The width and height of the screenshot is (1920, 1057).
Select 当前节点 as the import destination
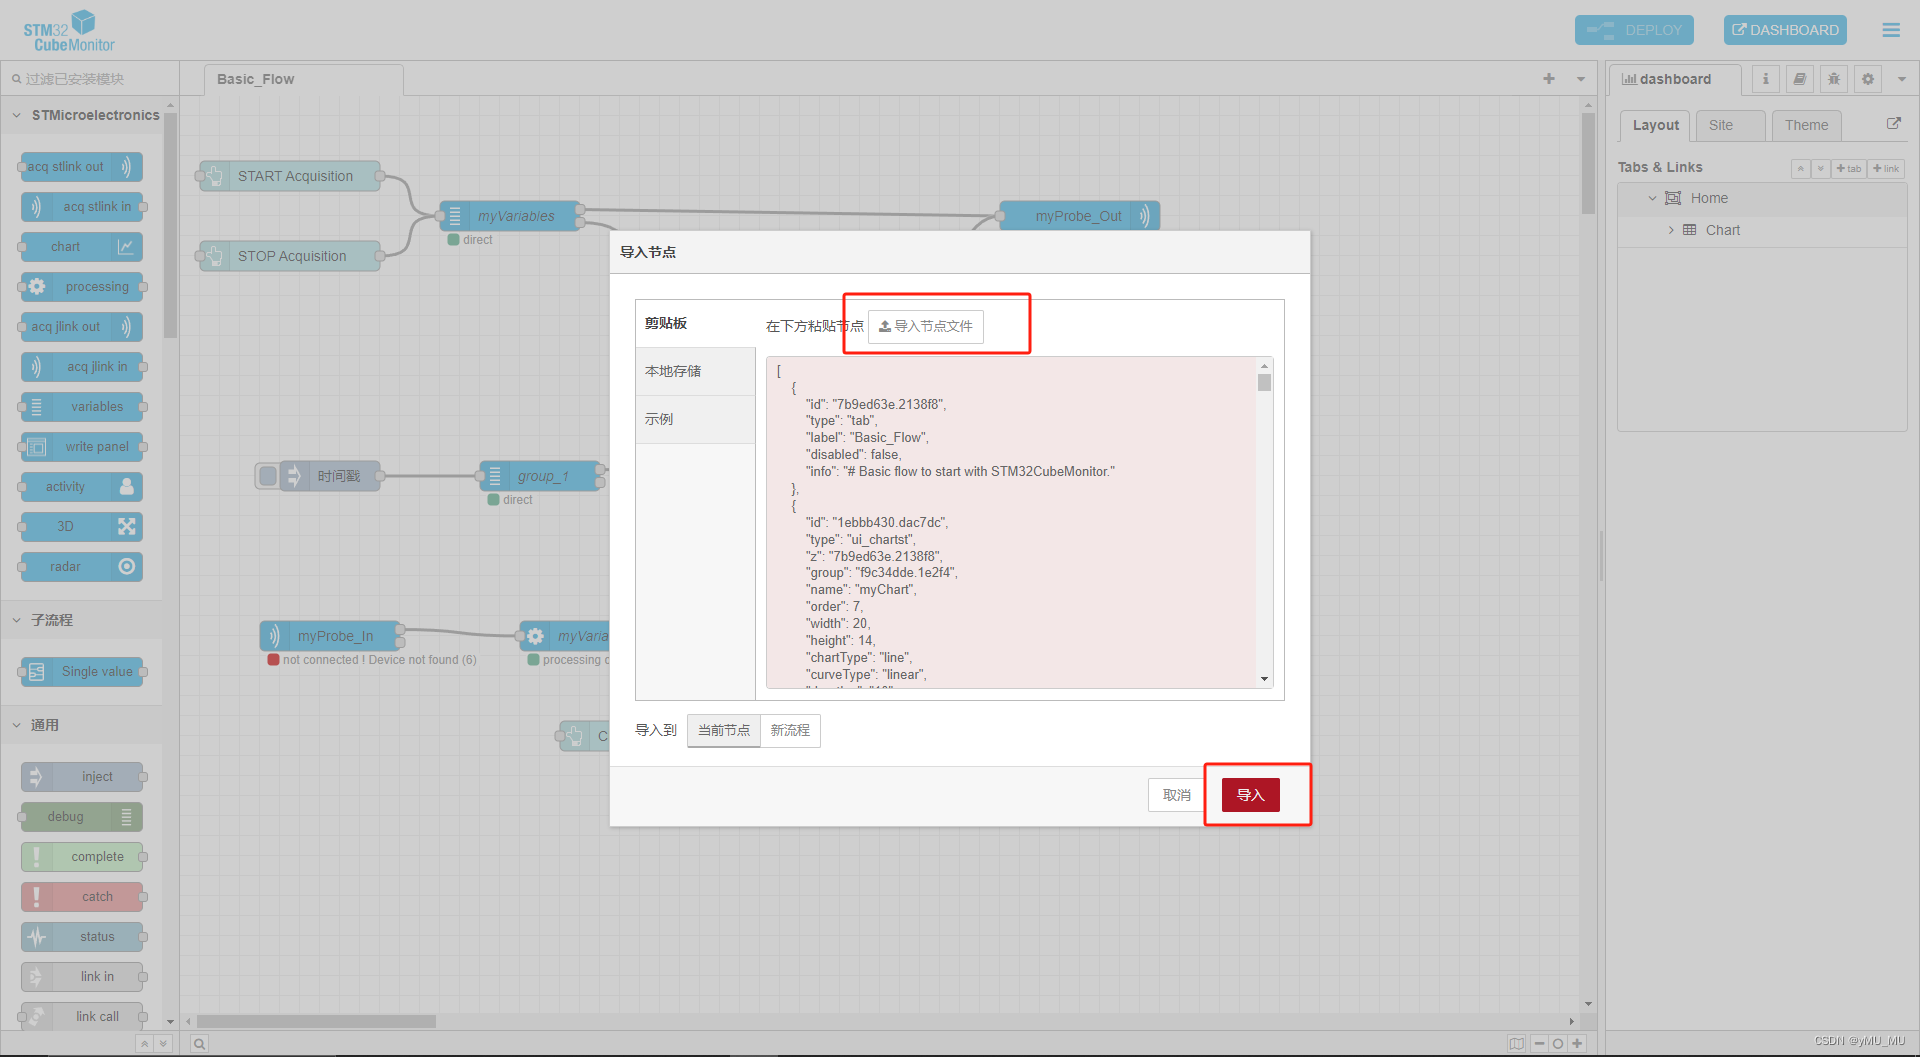pos(723,730)
